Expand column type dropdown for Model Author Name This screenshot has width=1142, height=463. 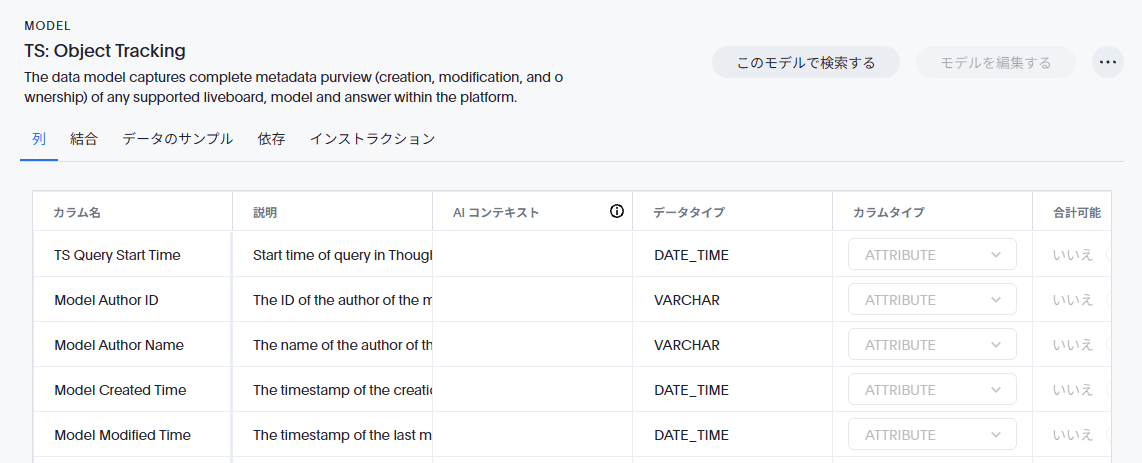coord(932,345)
